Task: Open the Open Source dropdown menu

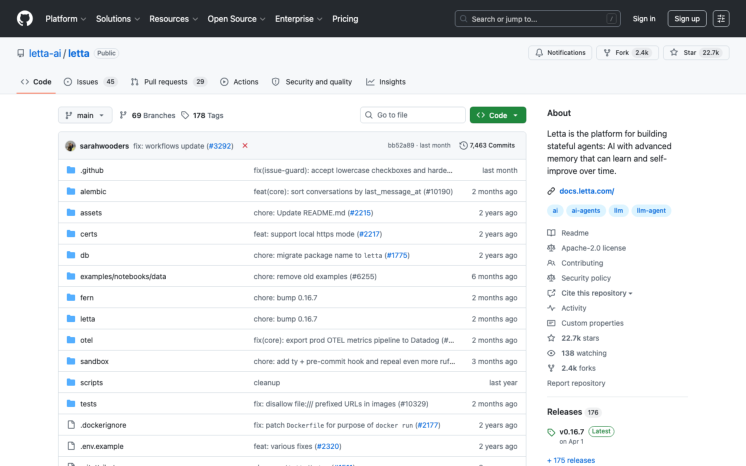Action: tap(236, 19)
